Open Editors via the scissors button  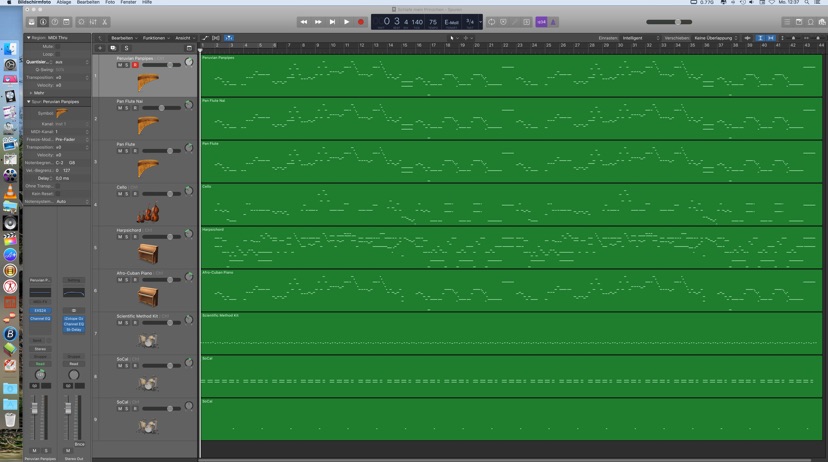click(x=105, y=22)
